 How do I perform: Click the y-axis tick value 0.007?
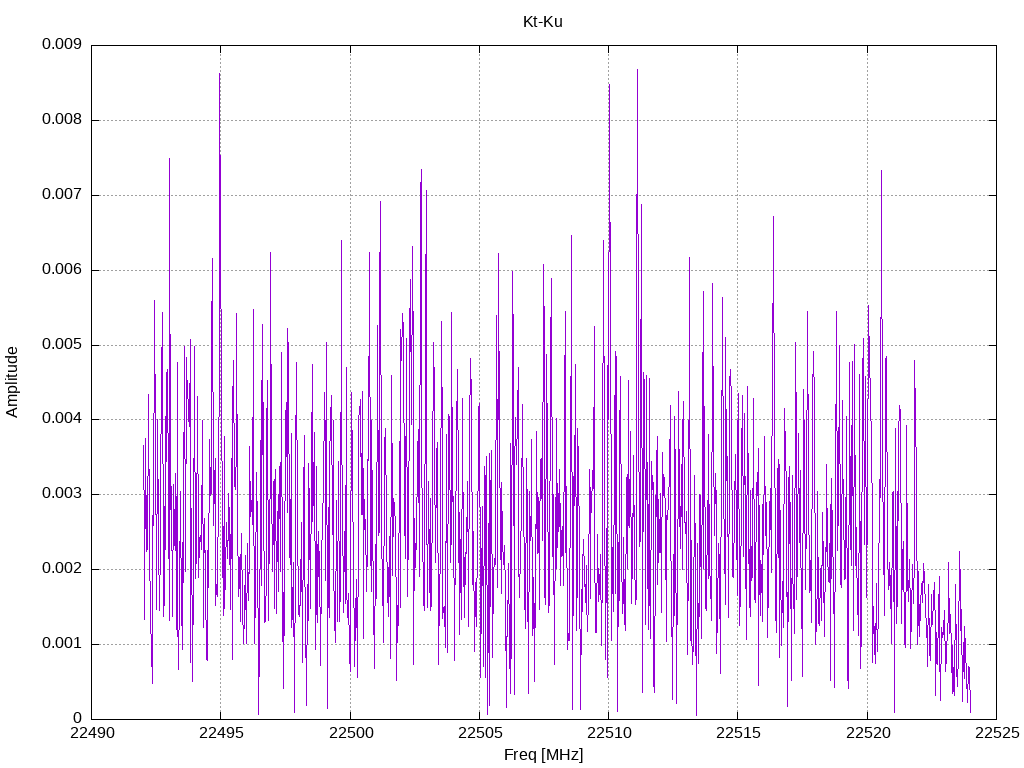tap(62, 195)
